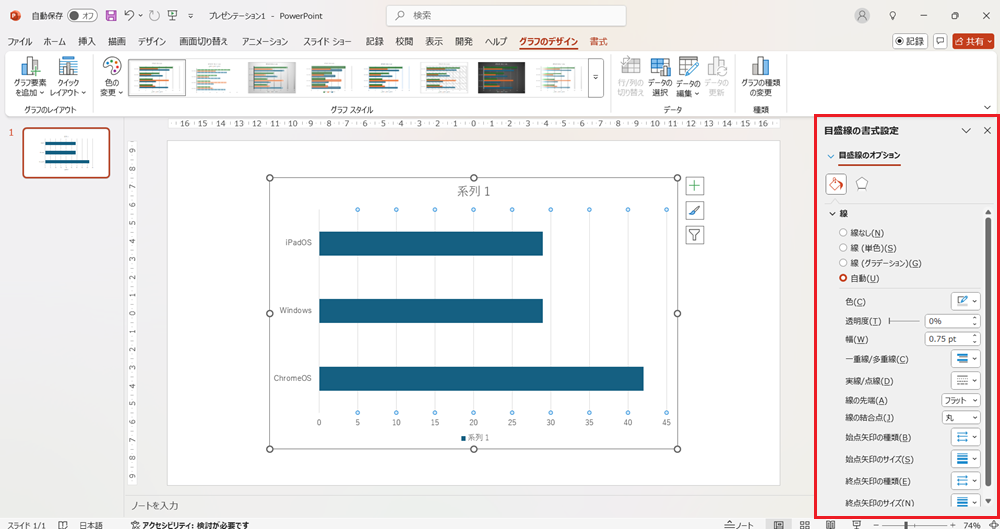The height and width of the screenshot is (529, 1000).
Task: Open グラフ要素を追加 (Add Chart Element)
Action: [x=30, y=77]
